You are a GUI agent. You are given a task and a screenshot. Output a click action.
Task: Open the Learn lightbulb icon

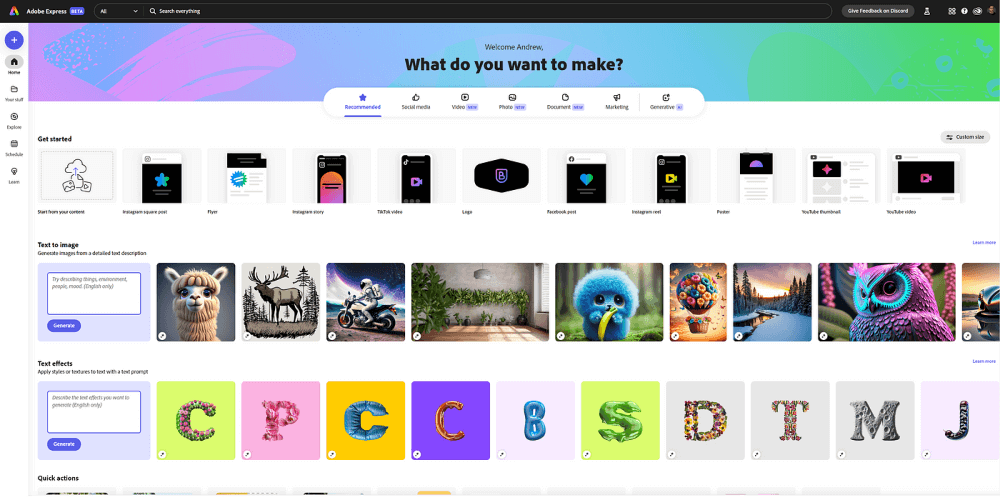tap(14, 175)
